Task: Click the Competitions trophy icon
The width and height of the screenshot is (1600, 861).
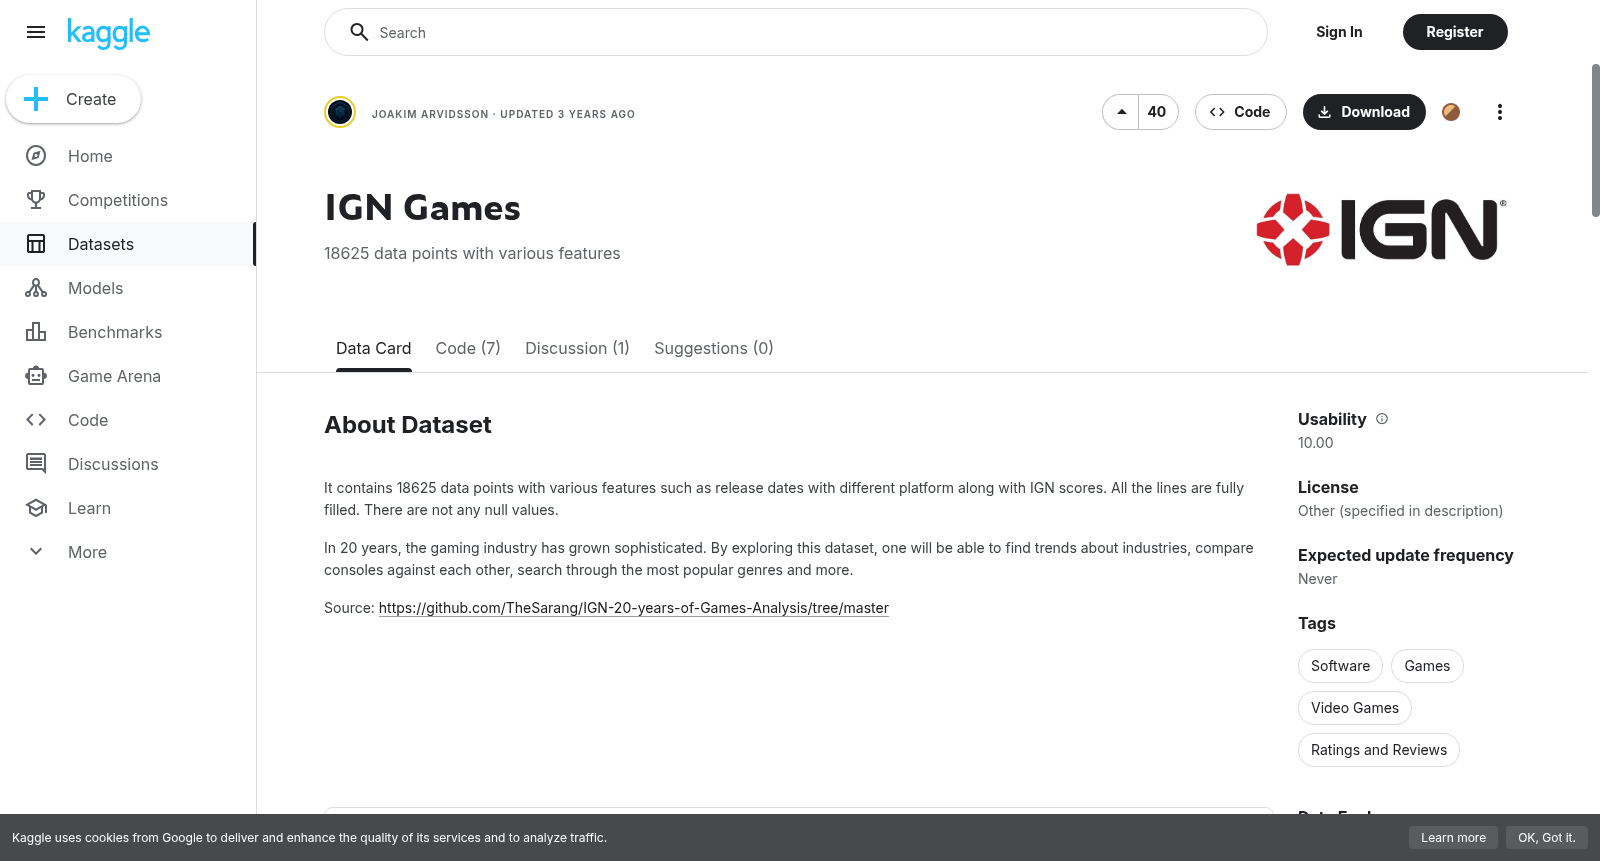Action: pyautogui.click(x=36, y=200)
